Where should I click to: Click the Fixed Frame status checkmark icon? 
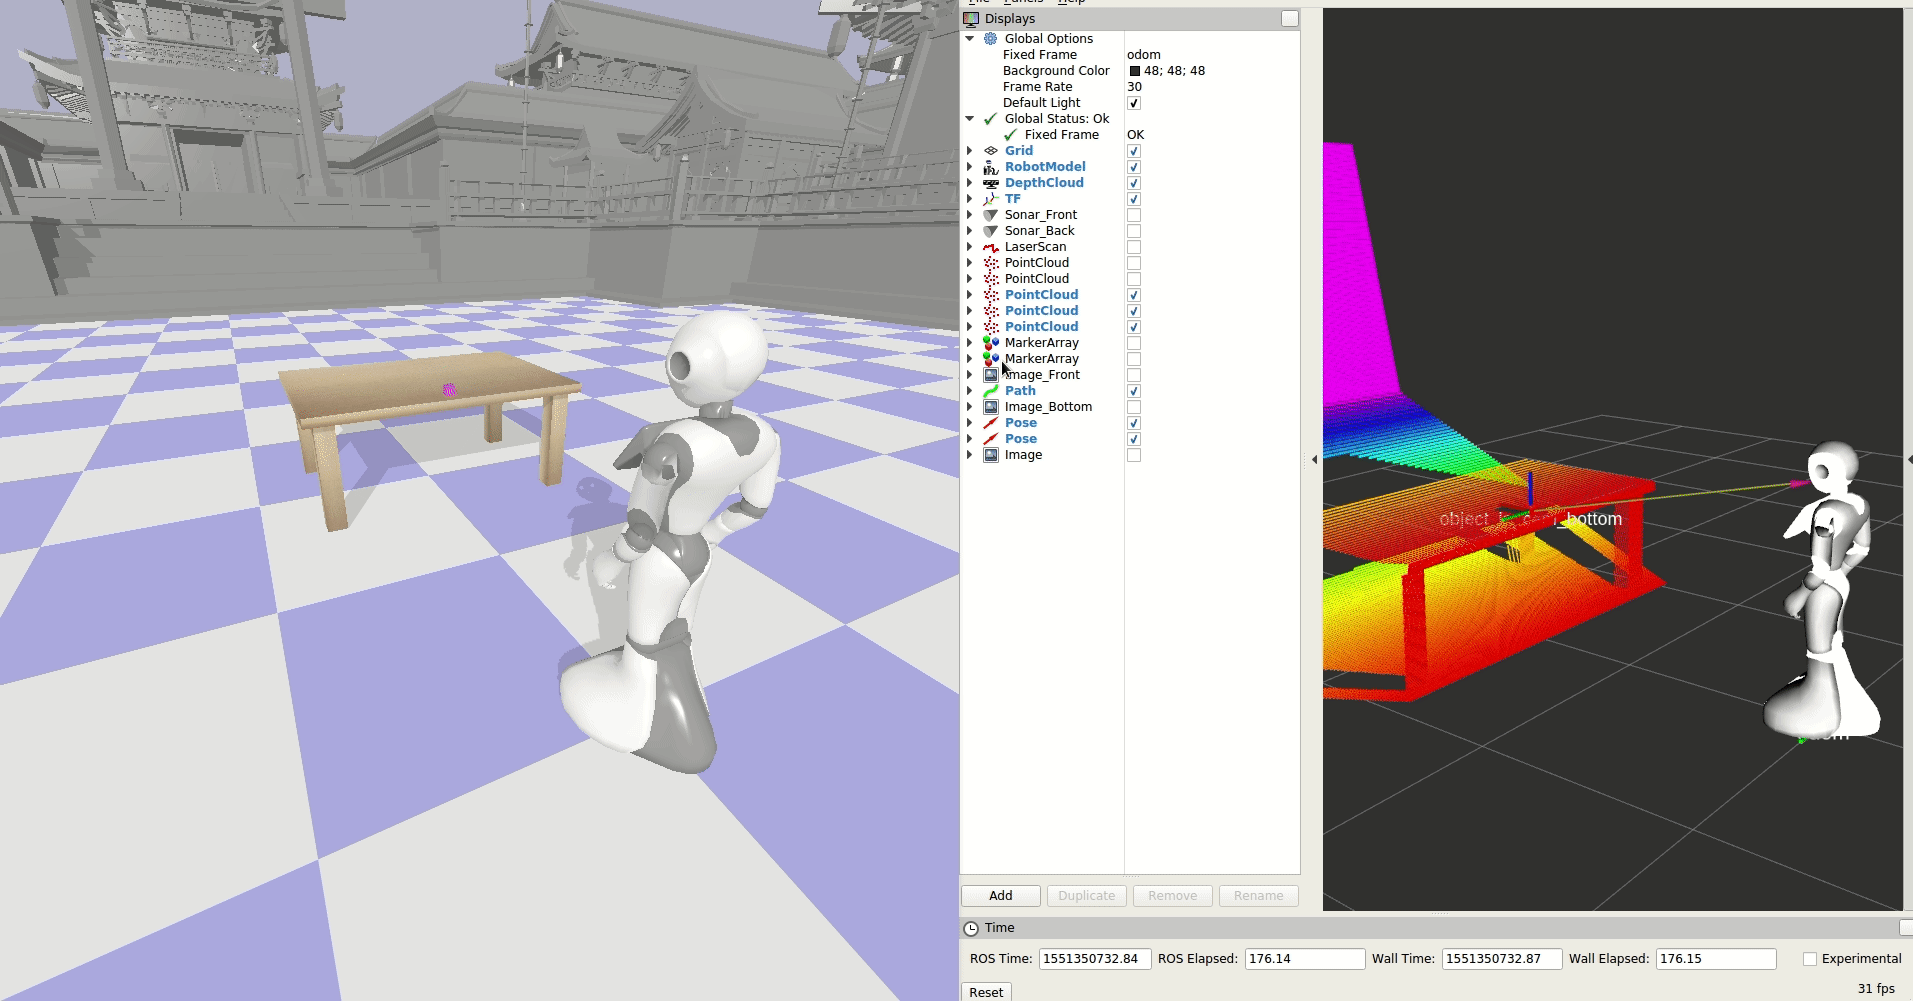tap(1010, 134)
